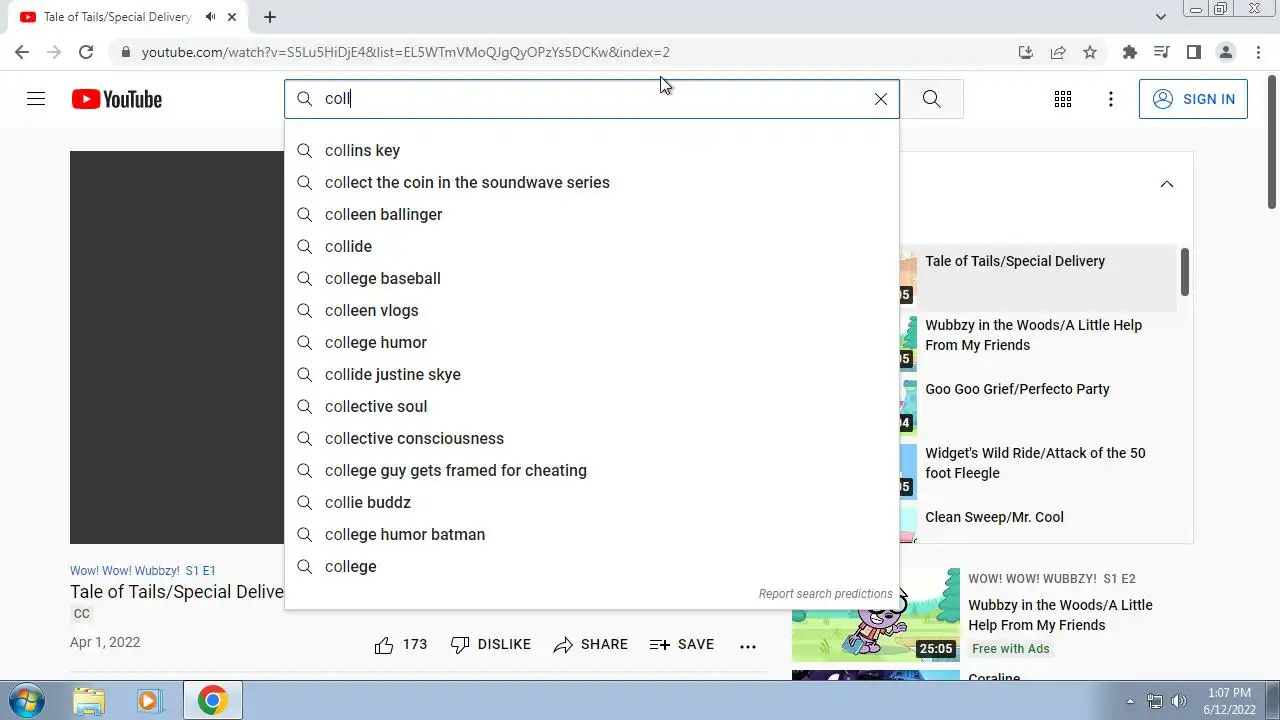Click the SAVE to playlist button
Screen dimensions: 1280x720
682,645
